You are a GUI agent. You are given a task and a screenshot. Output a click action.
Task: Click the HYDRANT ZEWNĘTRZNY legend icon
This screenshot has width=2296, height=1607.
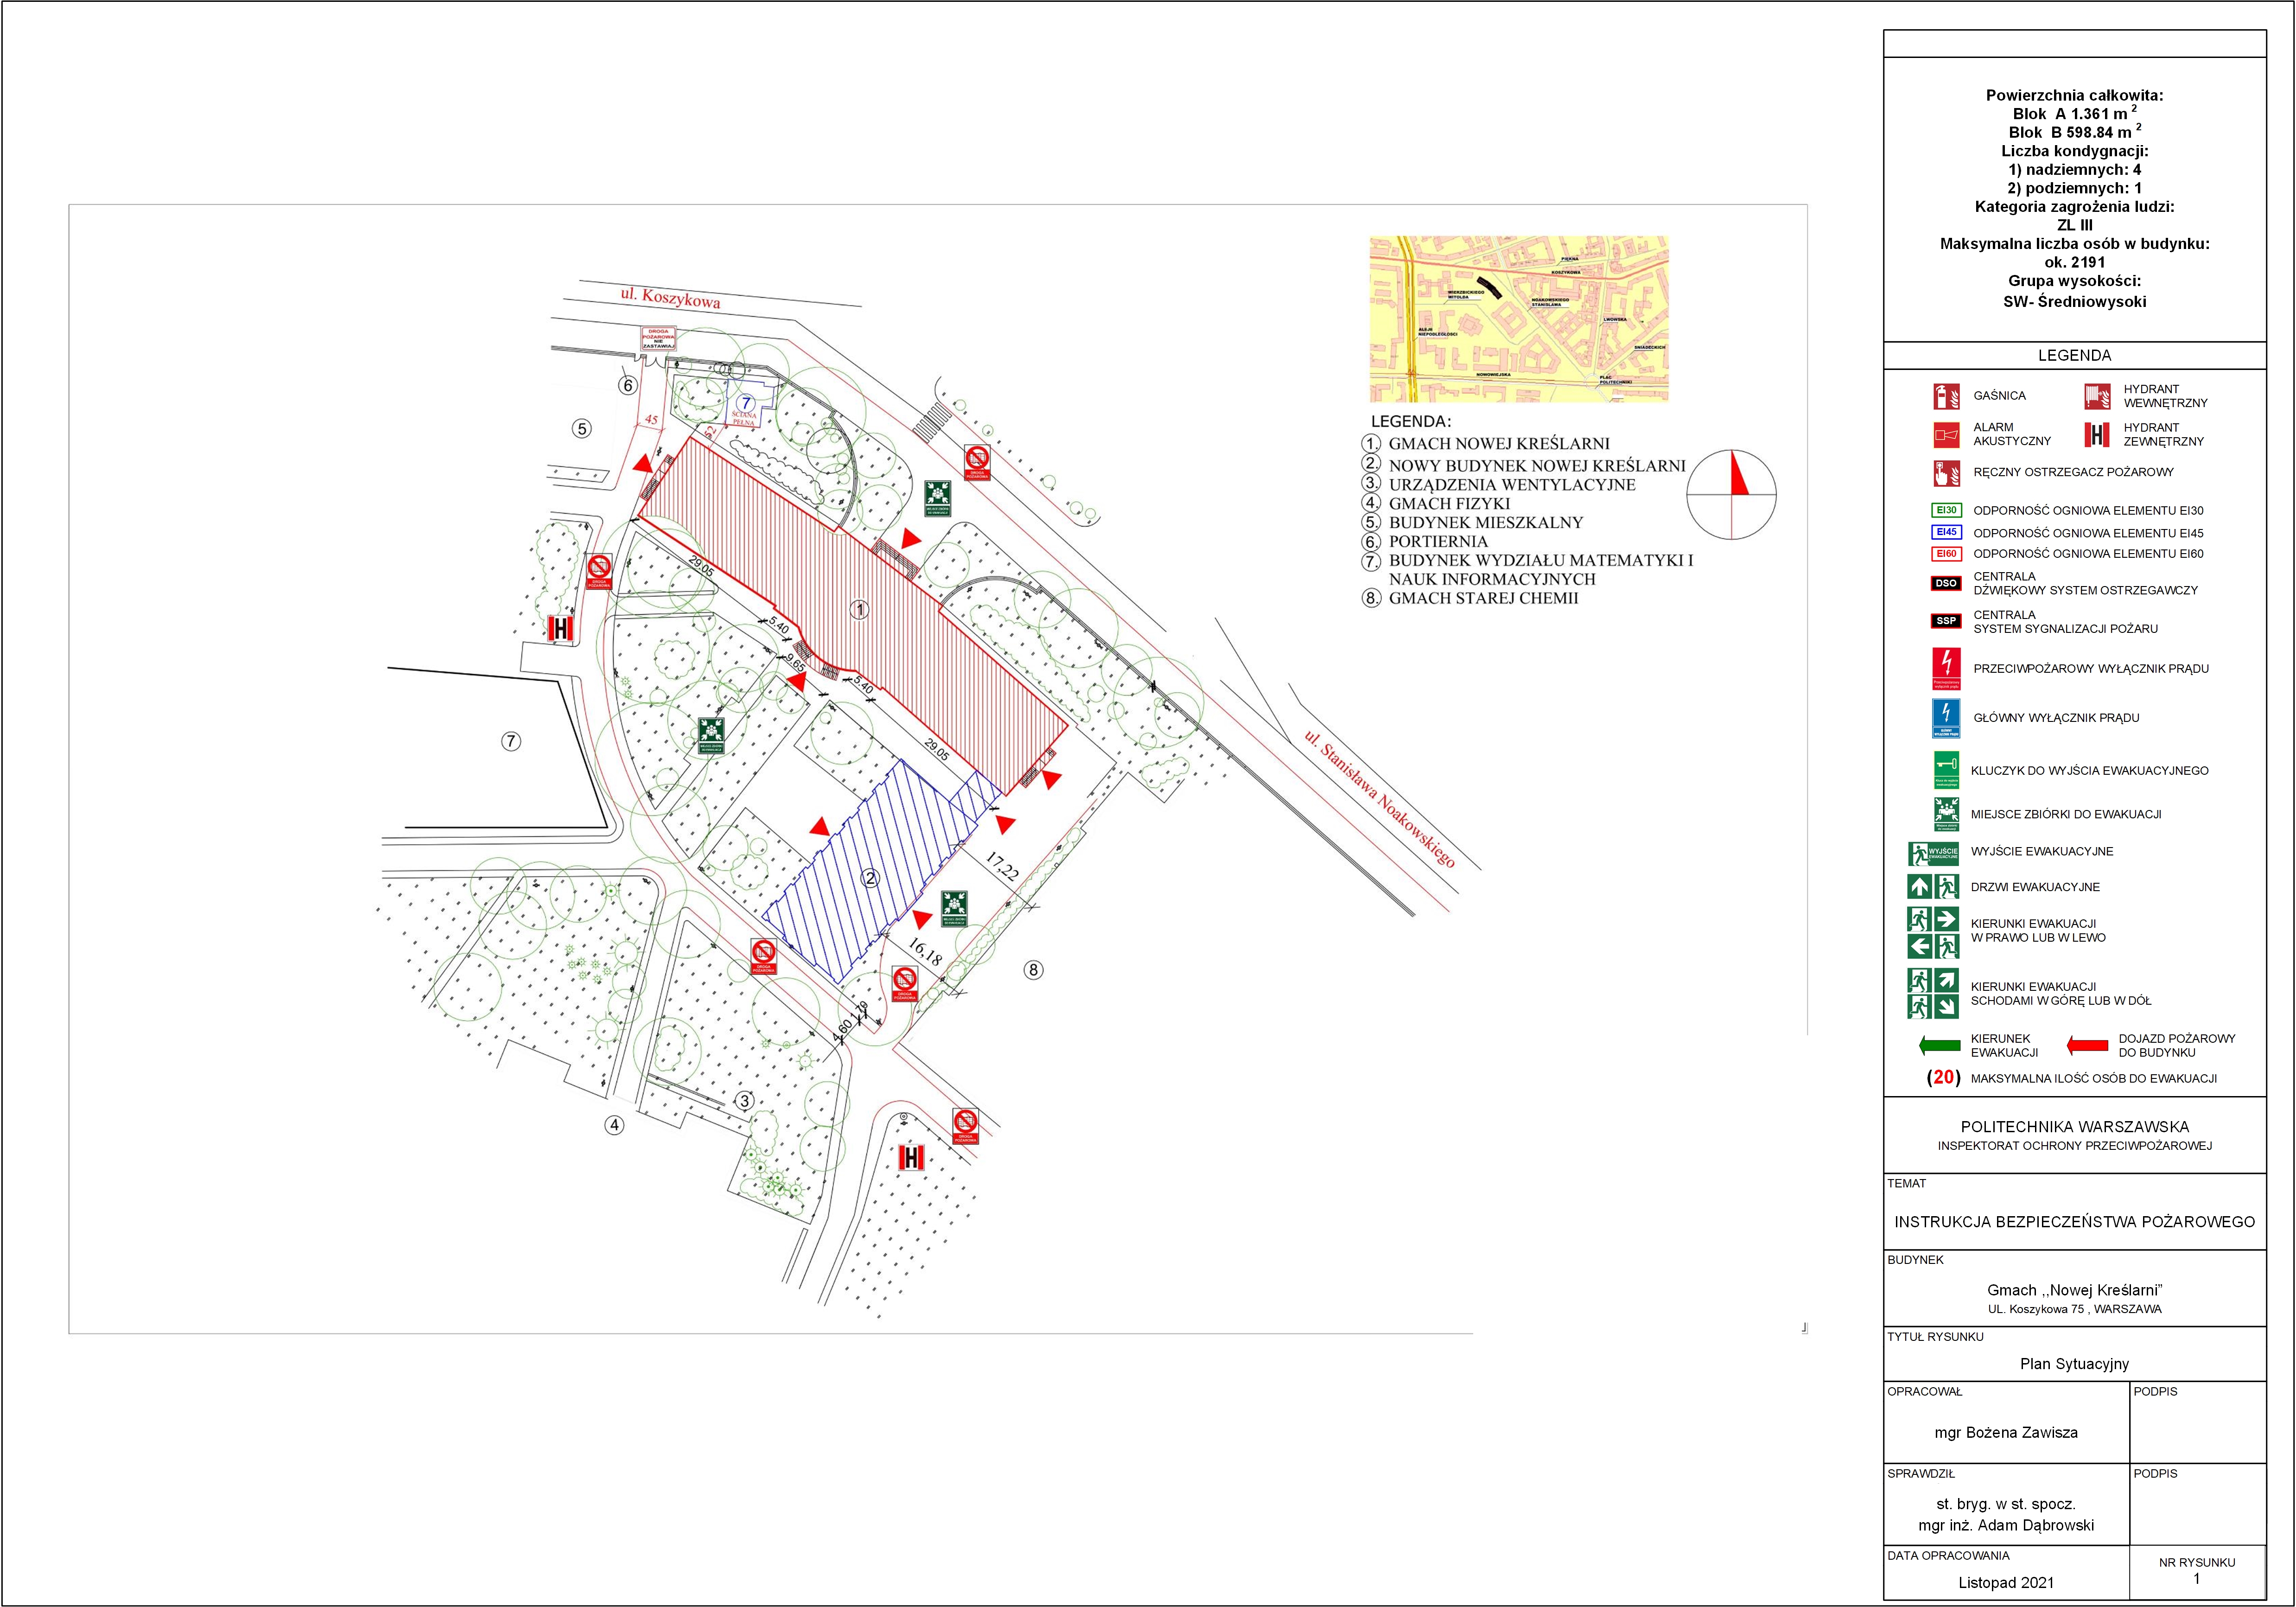tap(2097, 434)
